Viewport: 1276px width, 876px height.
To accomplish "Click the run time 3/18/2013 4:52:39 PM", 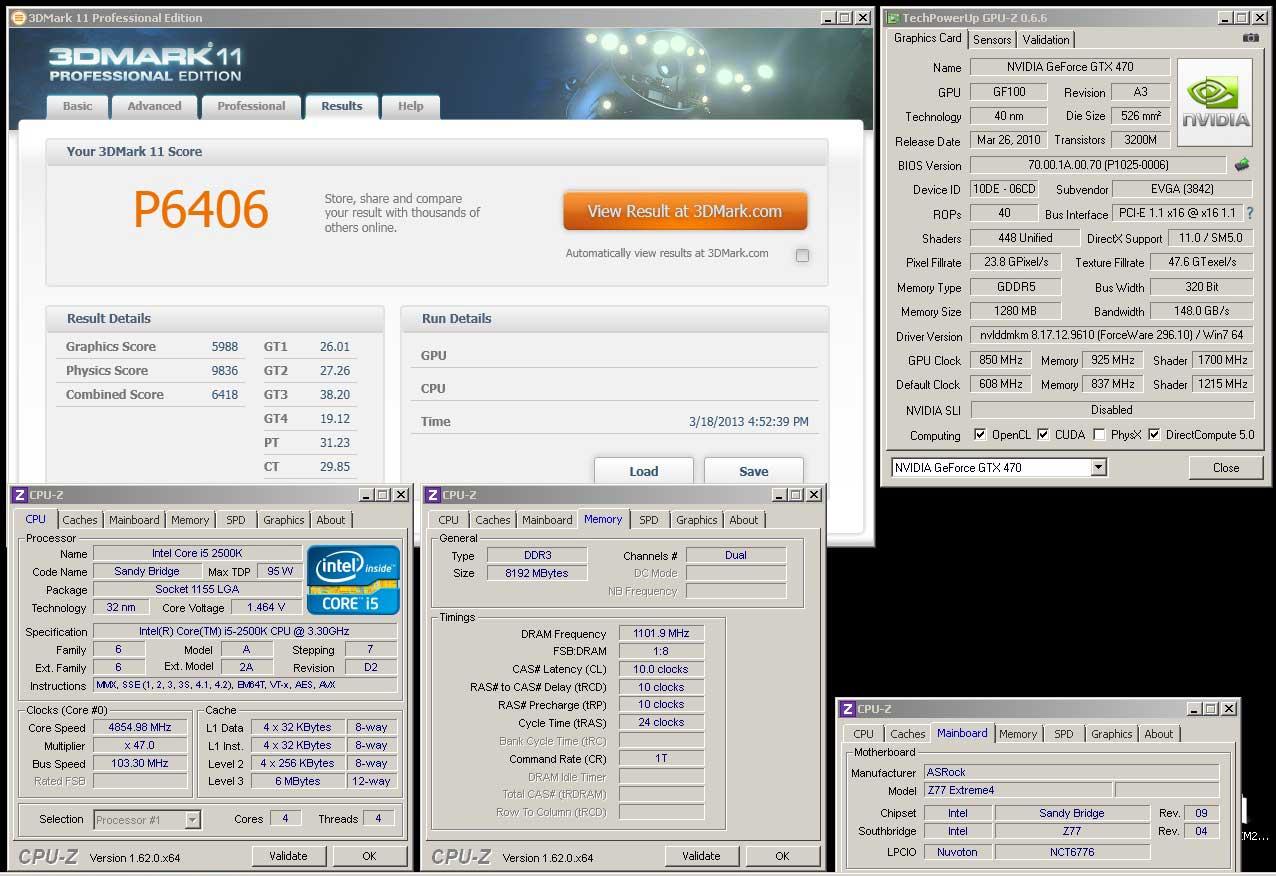I will pyautogui.click(x=749, y=422).
